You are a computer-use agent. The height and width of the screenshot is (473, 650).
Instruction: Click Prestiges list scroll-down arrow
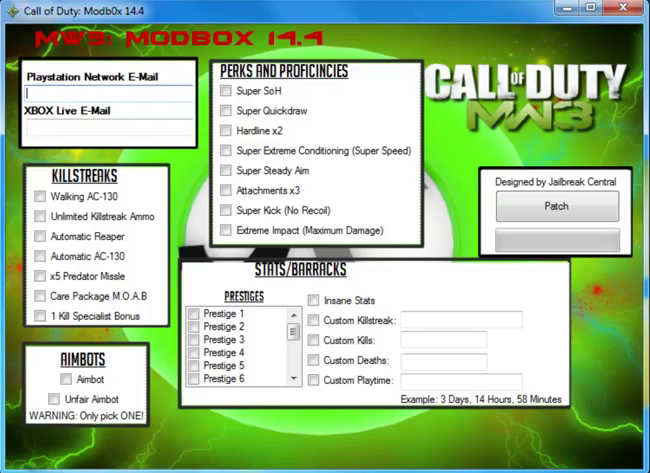coord(294,378)
